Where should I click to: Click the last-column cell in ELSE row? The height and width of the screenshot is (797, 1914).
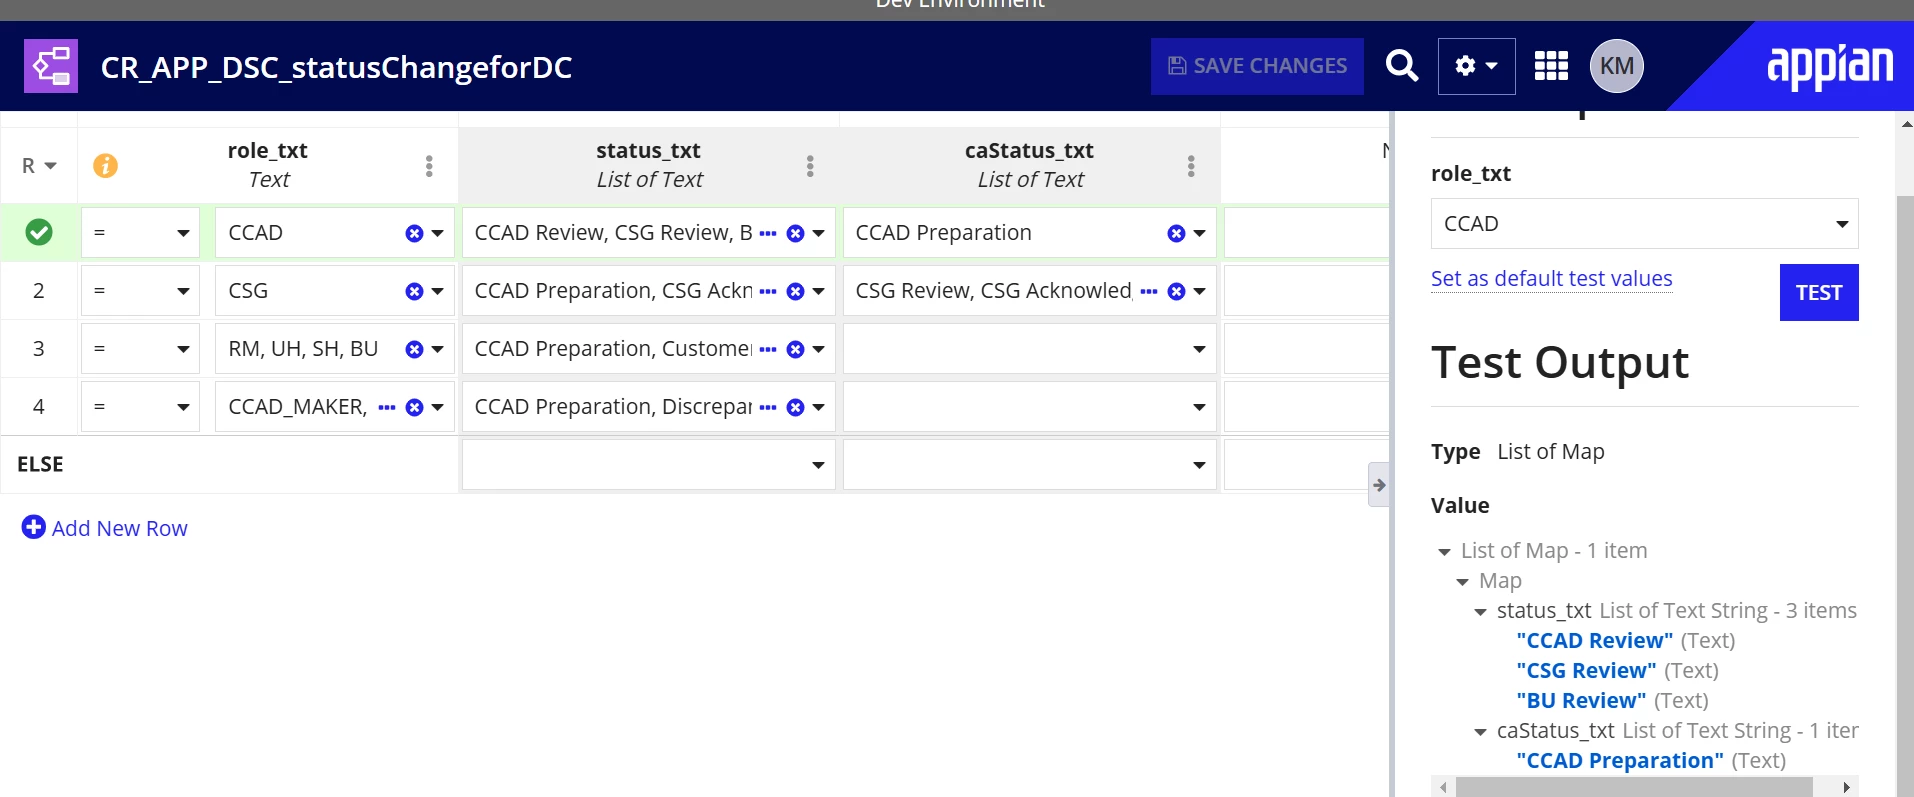pyautogui.click(x=1306, y=465)
